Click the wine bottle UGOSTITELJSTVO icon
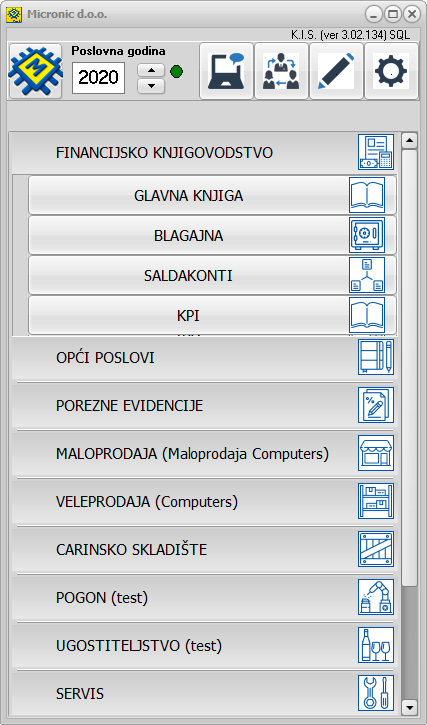 coord(376,645)
